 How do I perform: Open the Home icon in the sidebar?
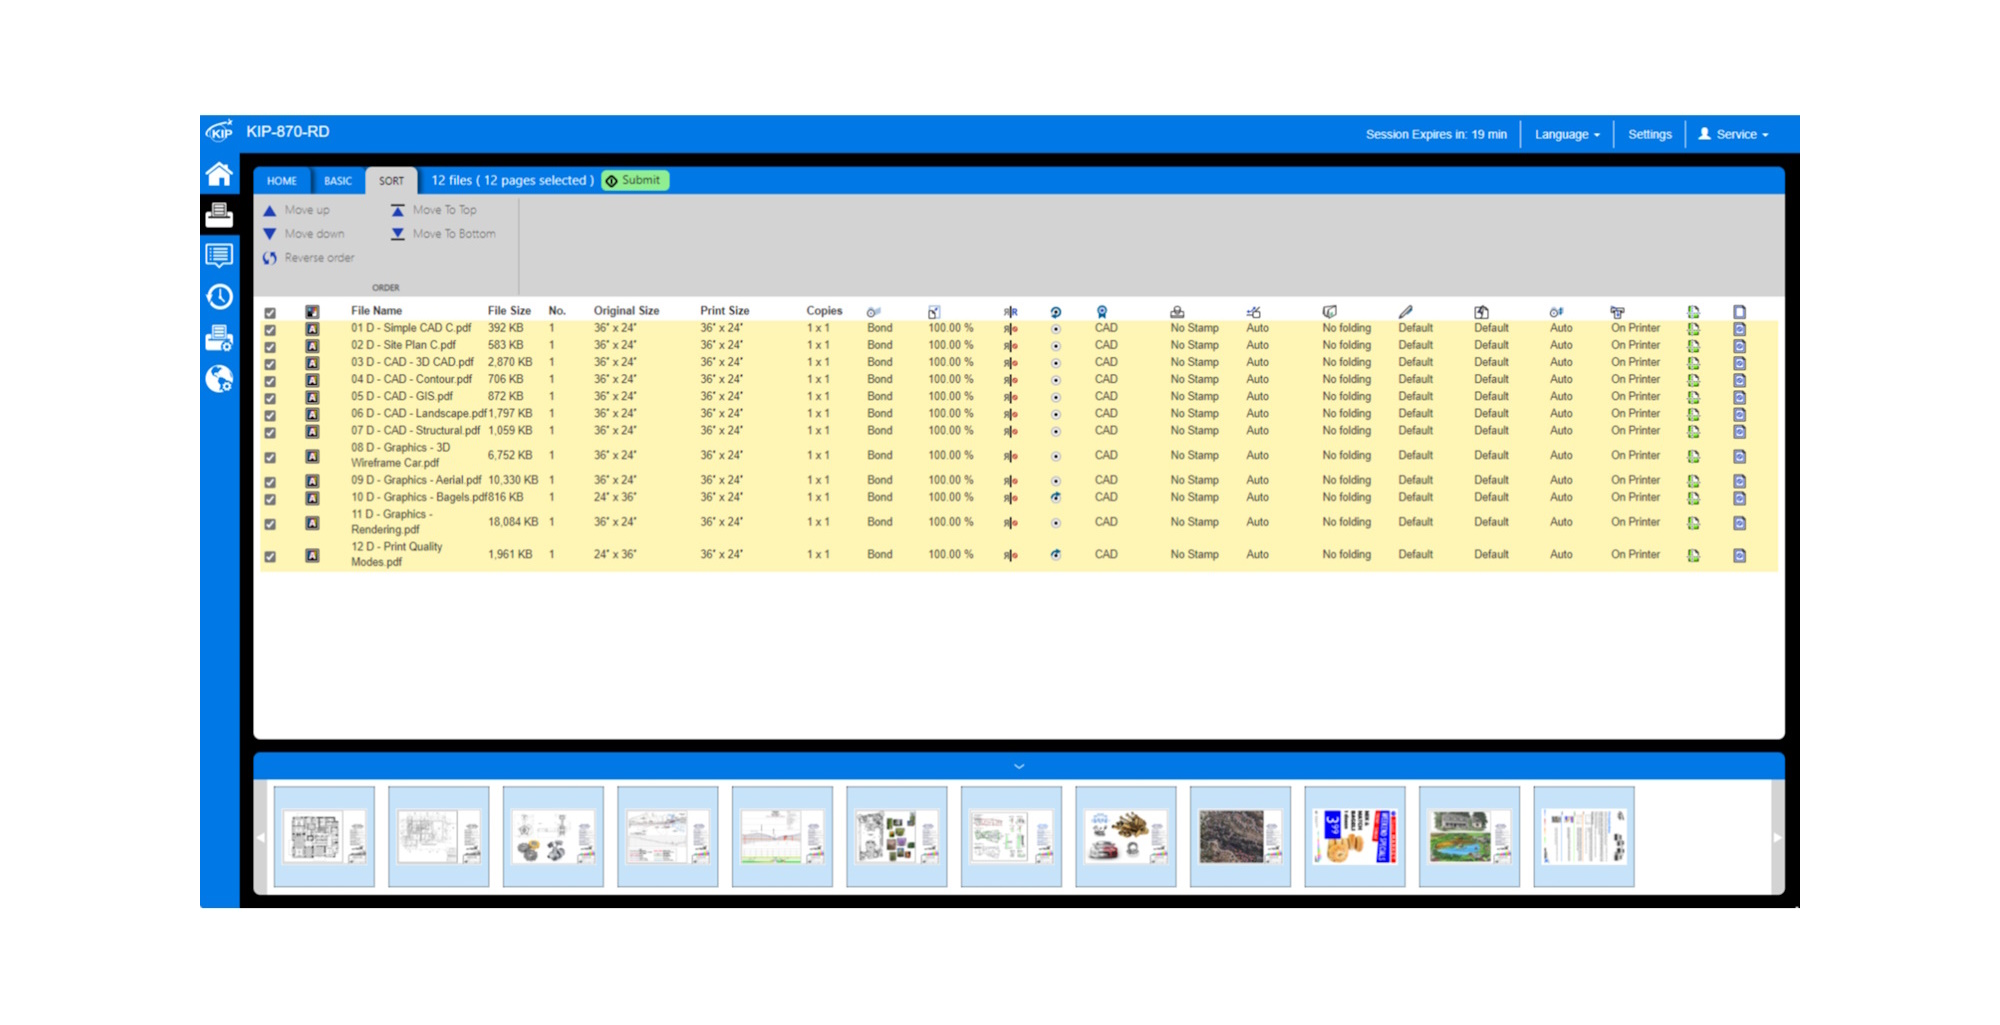(219, 174)
